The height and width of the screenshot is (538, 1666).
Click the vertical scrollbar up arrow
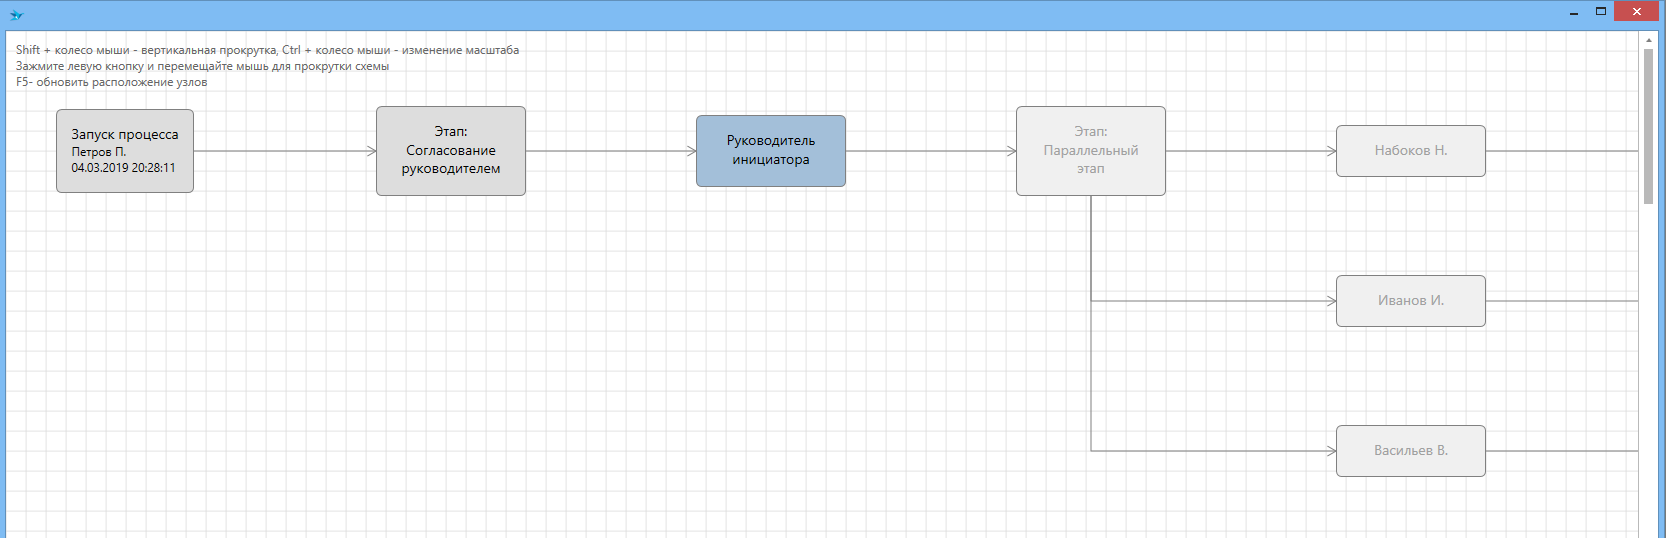point(1648,40)
